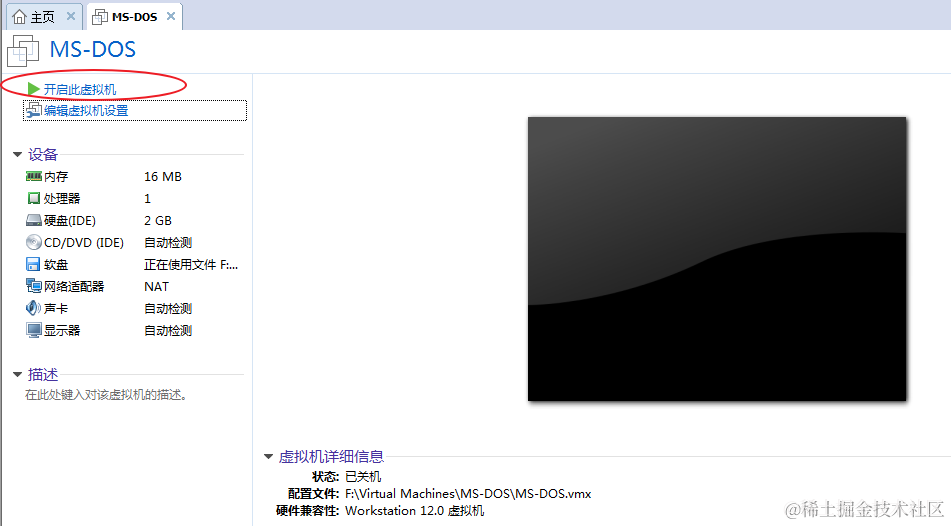Screen dimensions: 951x526
Task: Click the floppy value 正在使用文件 F:...
Action: [190, 265]
